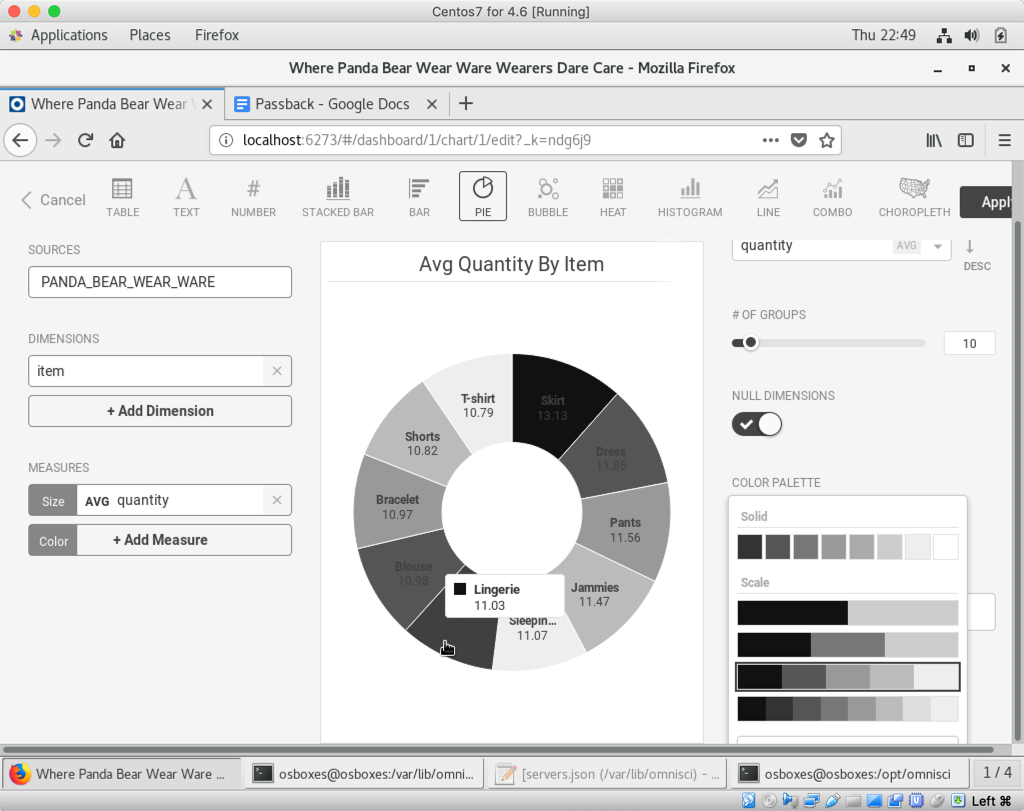Click the Add Measure button for Color
Screen dimensions: 1024x811
(x=160, y=540)
